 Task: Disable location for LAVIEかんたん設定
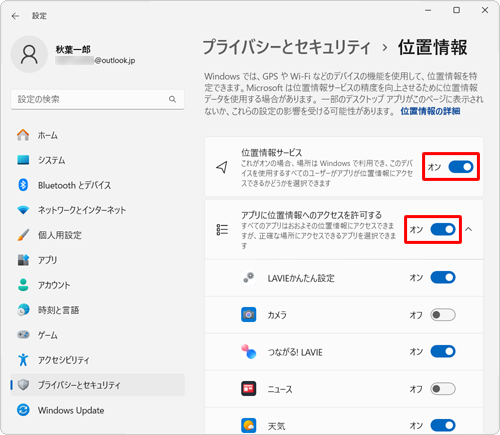(x=443, y=277)
